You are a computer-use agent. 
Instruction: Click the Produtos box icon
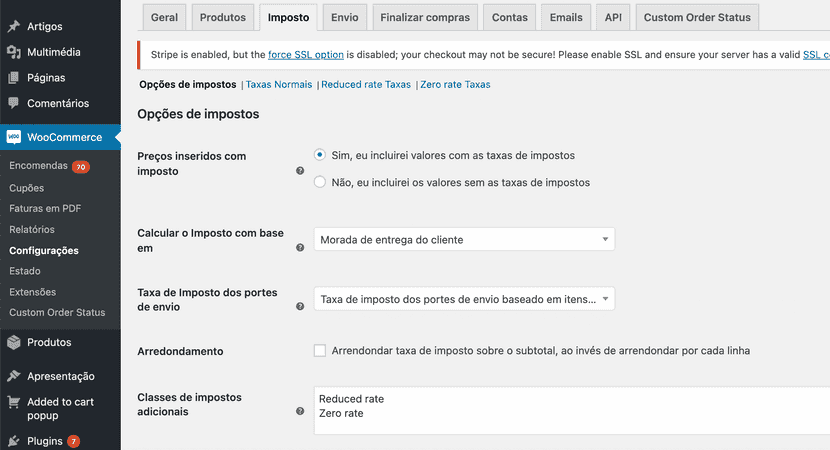(x=13, y=342)
